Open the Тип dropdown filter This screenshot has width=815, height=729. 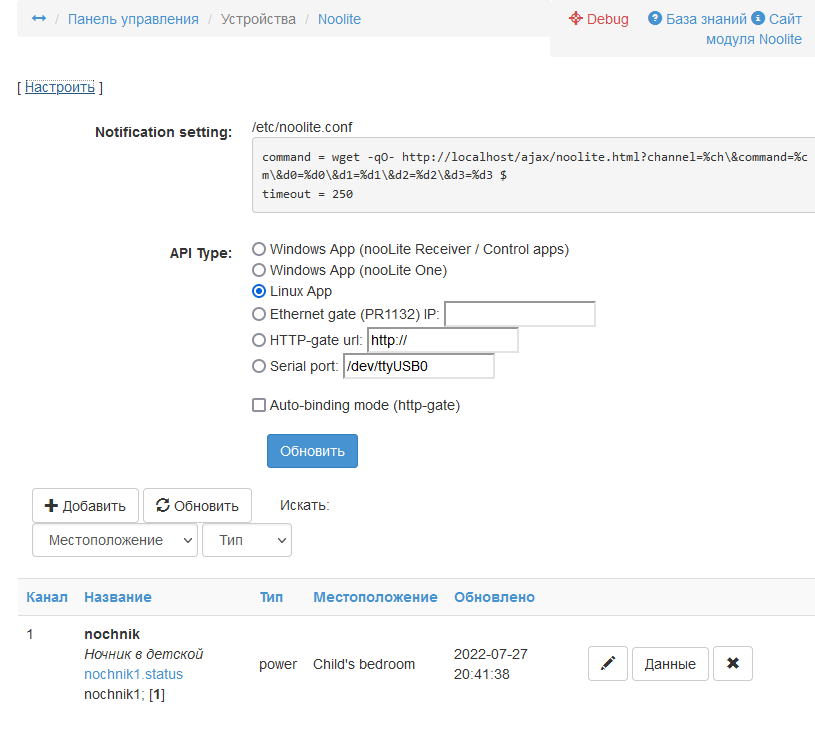246,540
